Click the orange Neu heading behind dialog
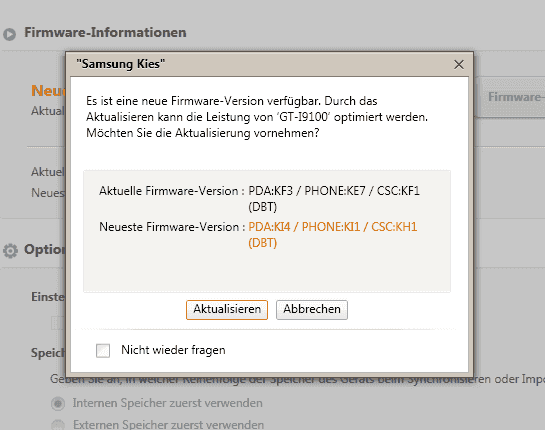Viewport: 545px width, 430px height. 48,91
